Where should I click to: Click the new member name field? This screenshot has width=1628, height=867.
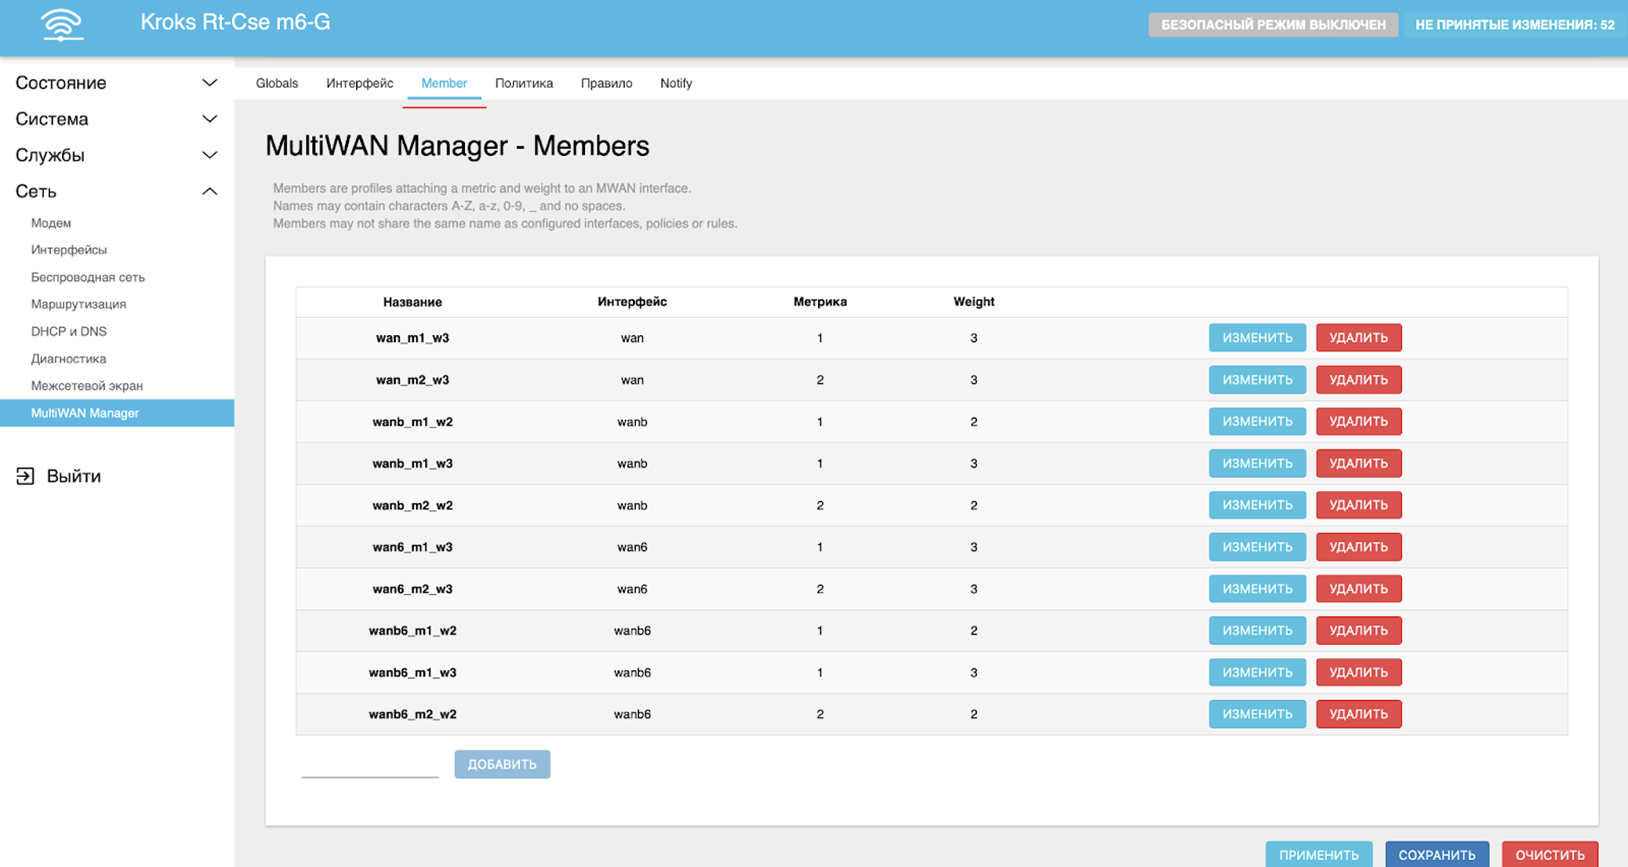(370, 765)
